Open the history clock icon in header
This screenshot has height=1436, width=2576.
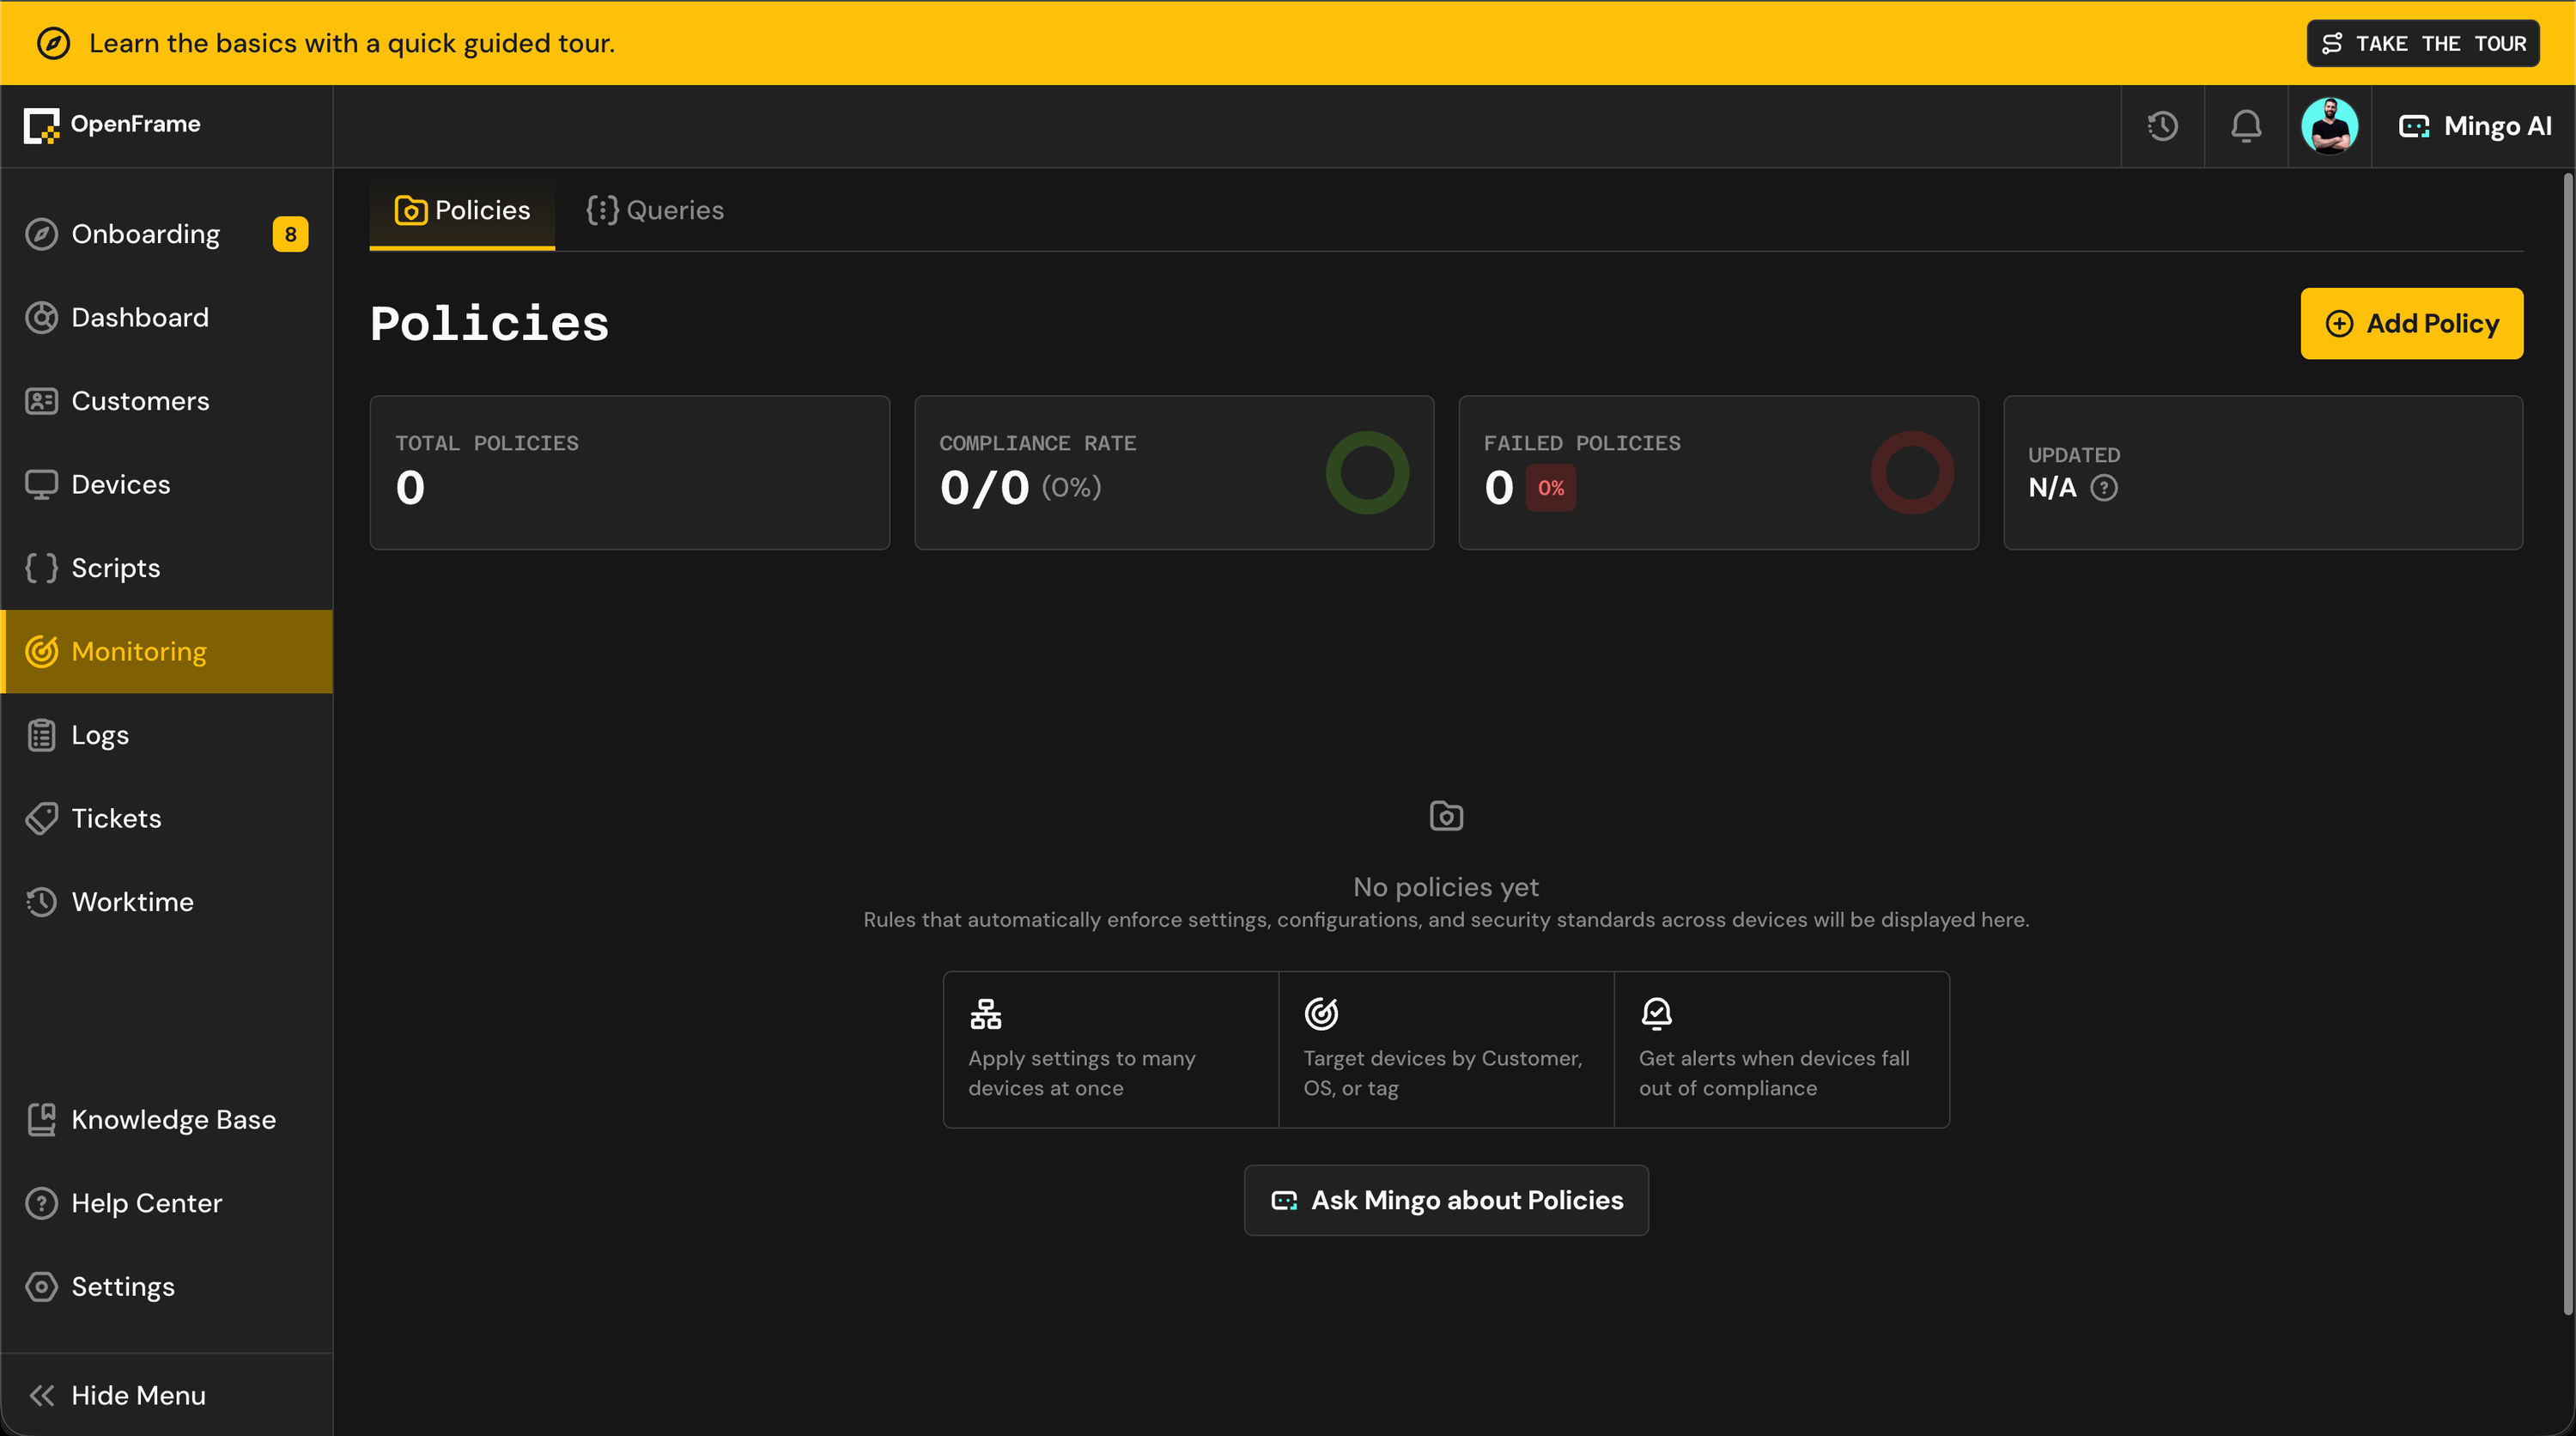(x=2162, y=126)
